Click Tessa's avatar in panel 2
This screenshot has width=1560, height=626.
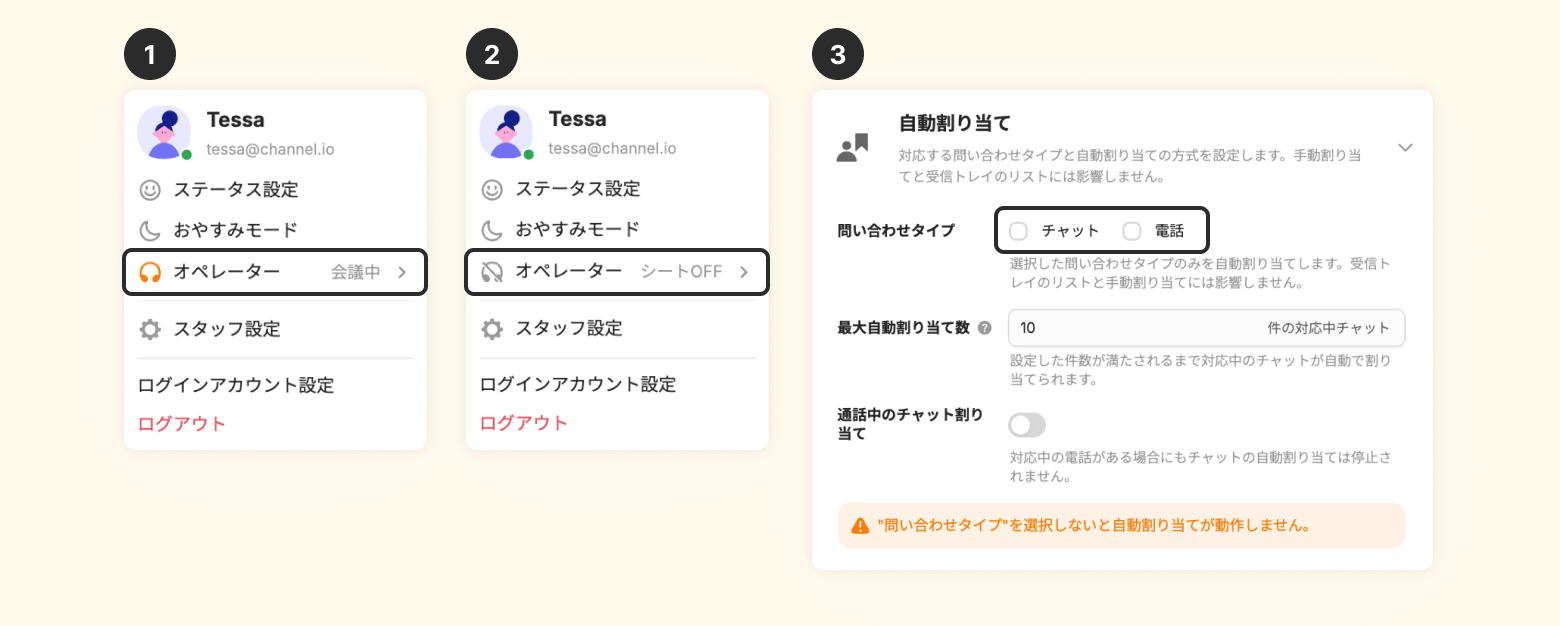tap(505, 132)
